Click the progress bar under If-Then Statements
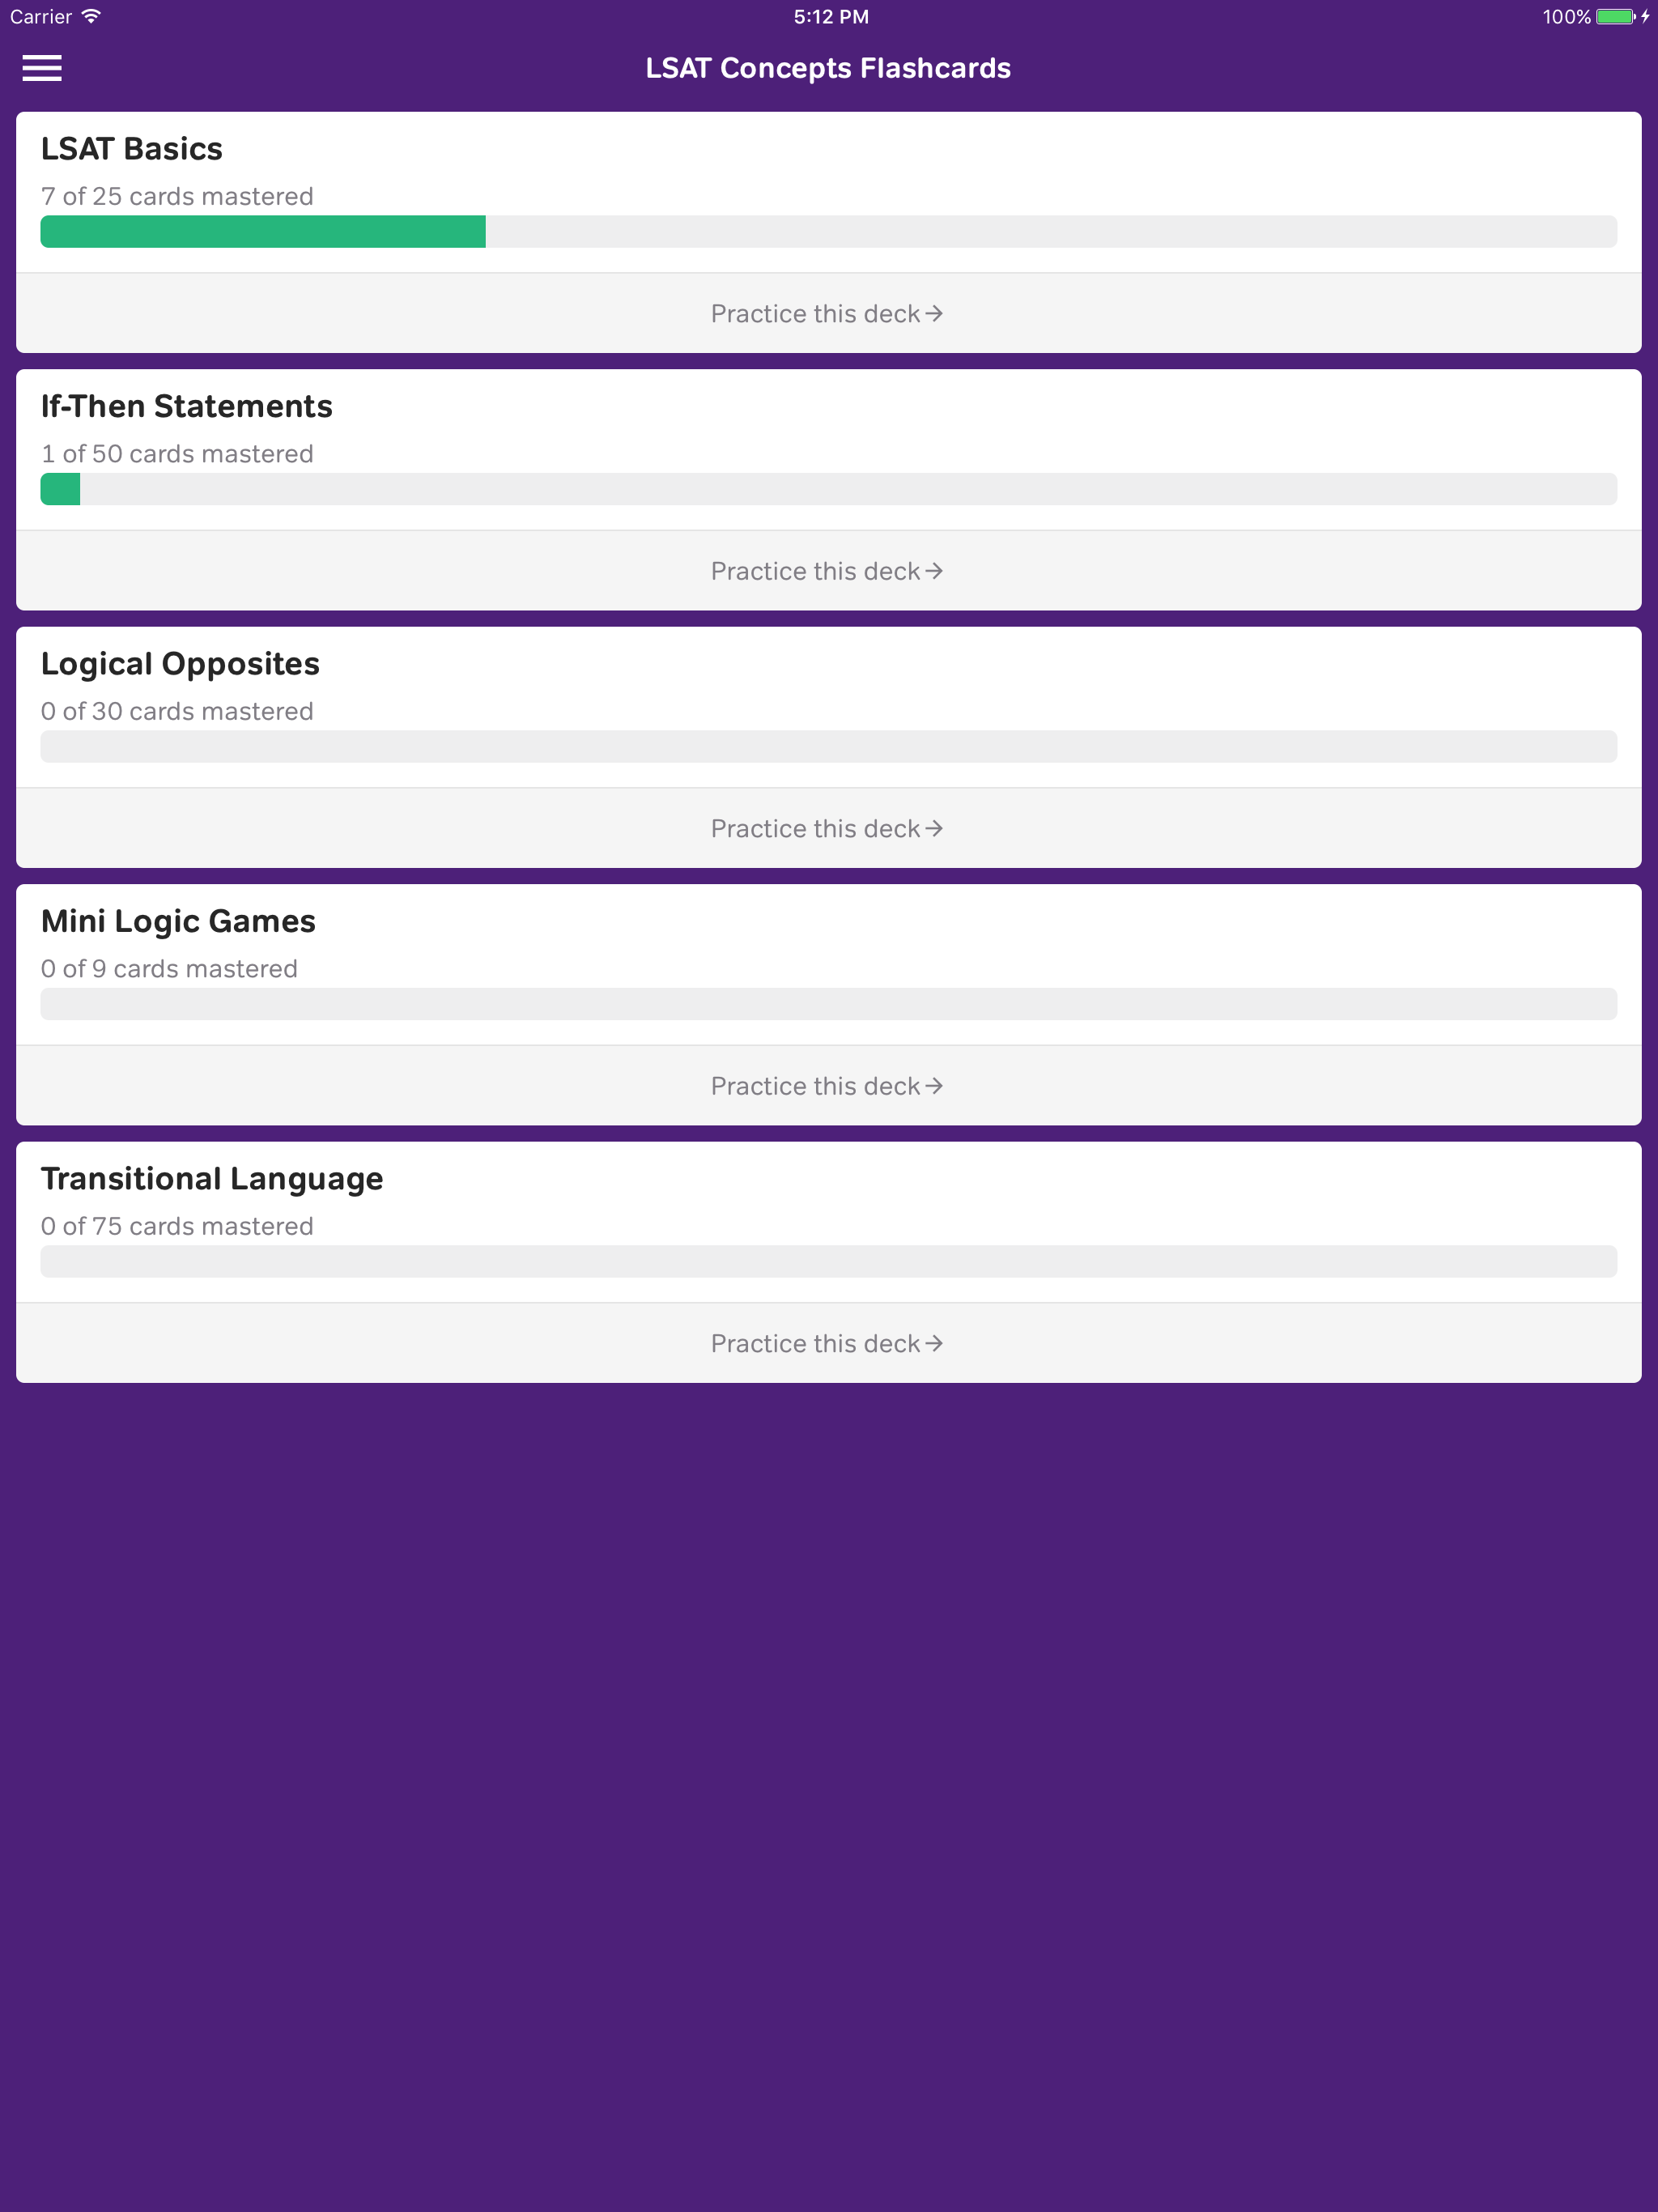 [x=828, y=489]
